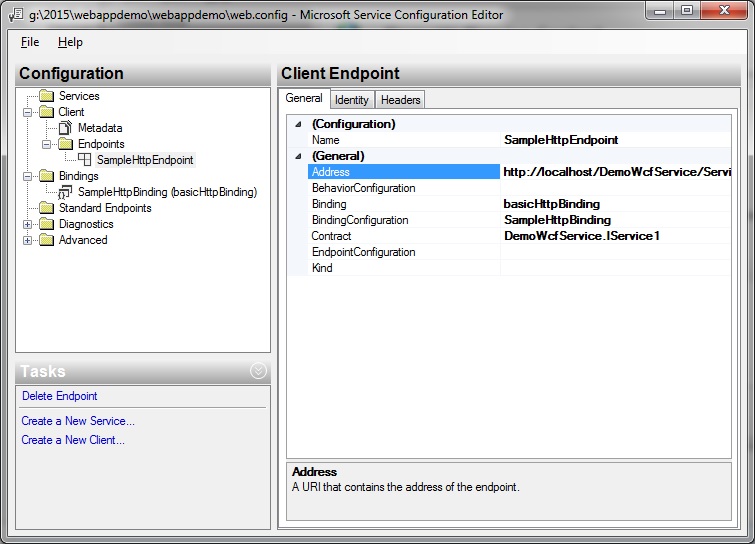Image resolution: width=755 pixels, height=544 pixels.
Task: Click the Client folder icon
Action: coord(47,112)
